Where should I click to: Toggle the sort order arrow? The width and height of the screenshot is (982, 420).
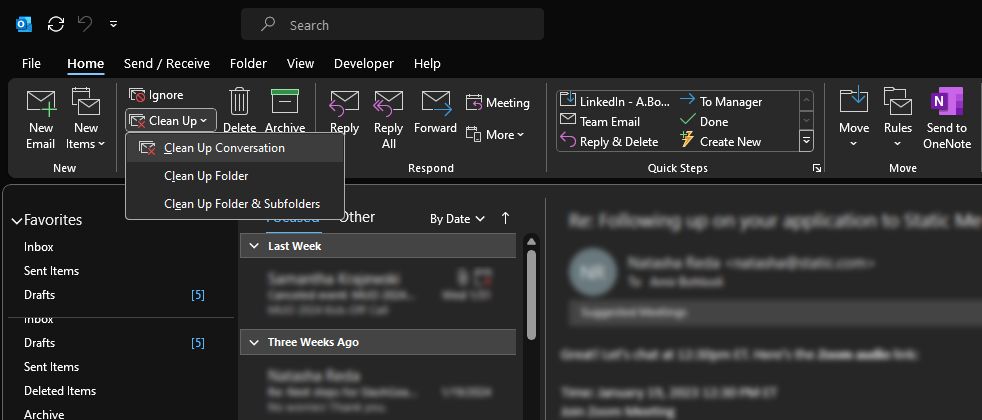pos(505,218)
